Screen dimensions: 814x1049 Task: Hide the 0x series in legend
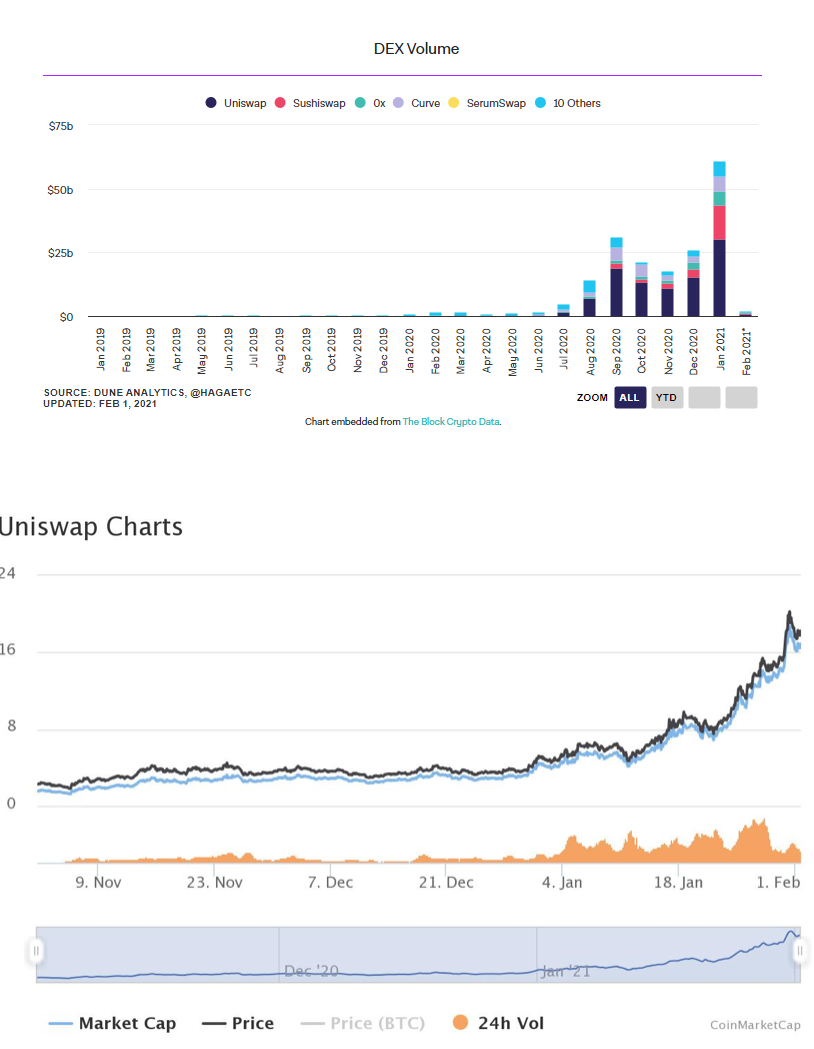[370, 103]
